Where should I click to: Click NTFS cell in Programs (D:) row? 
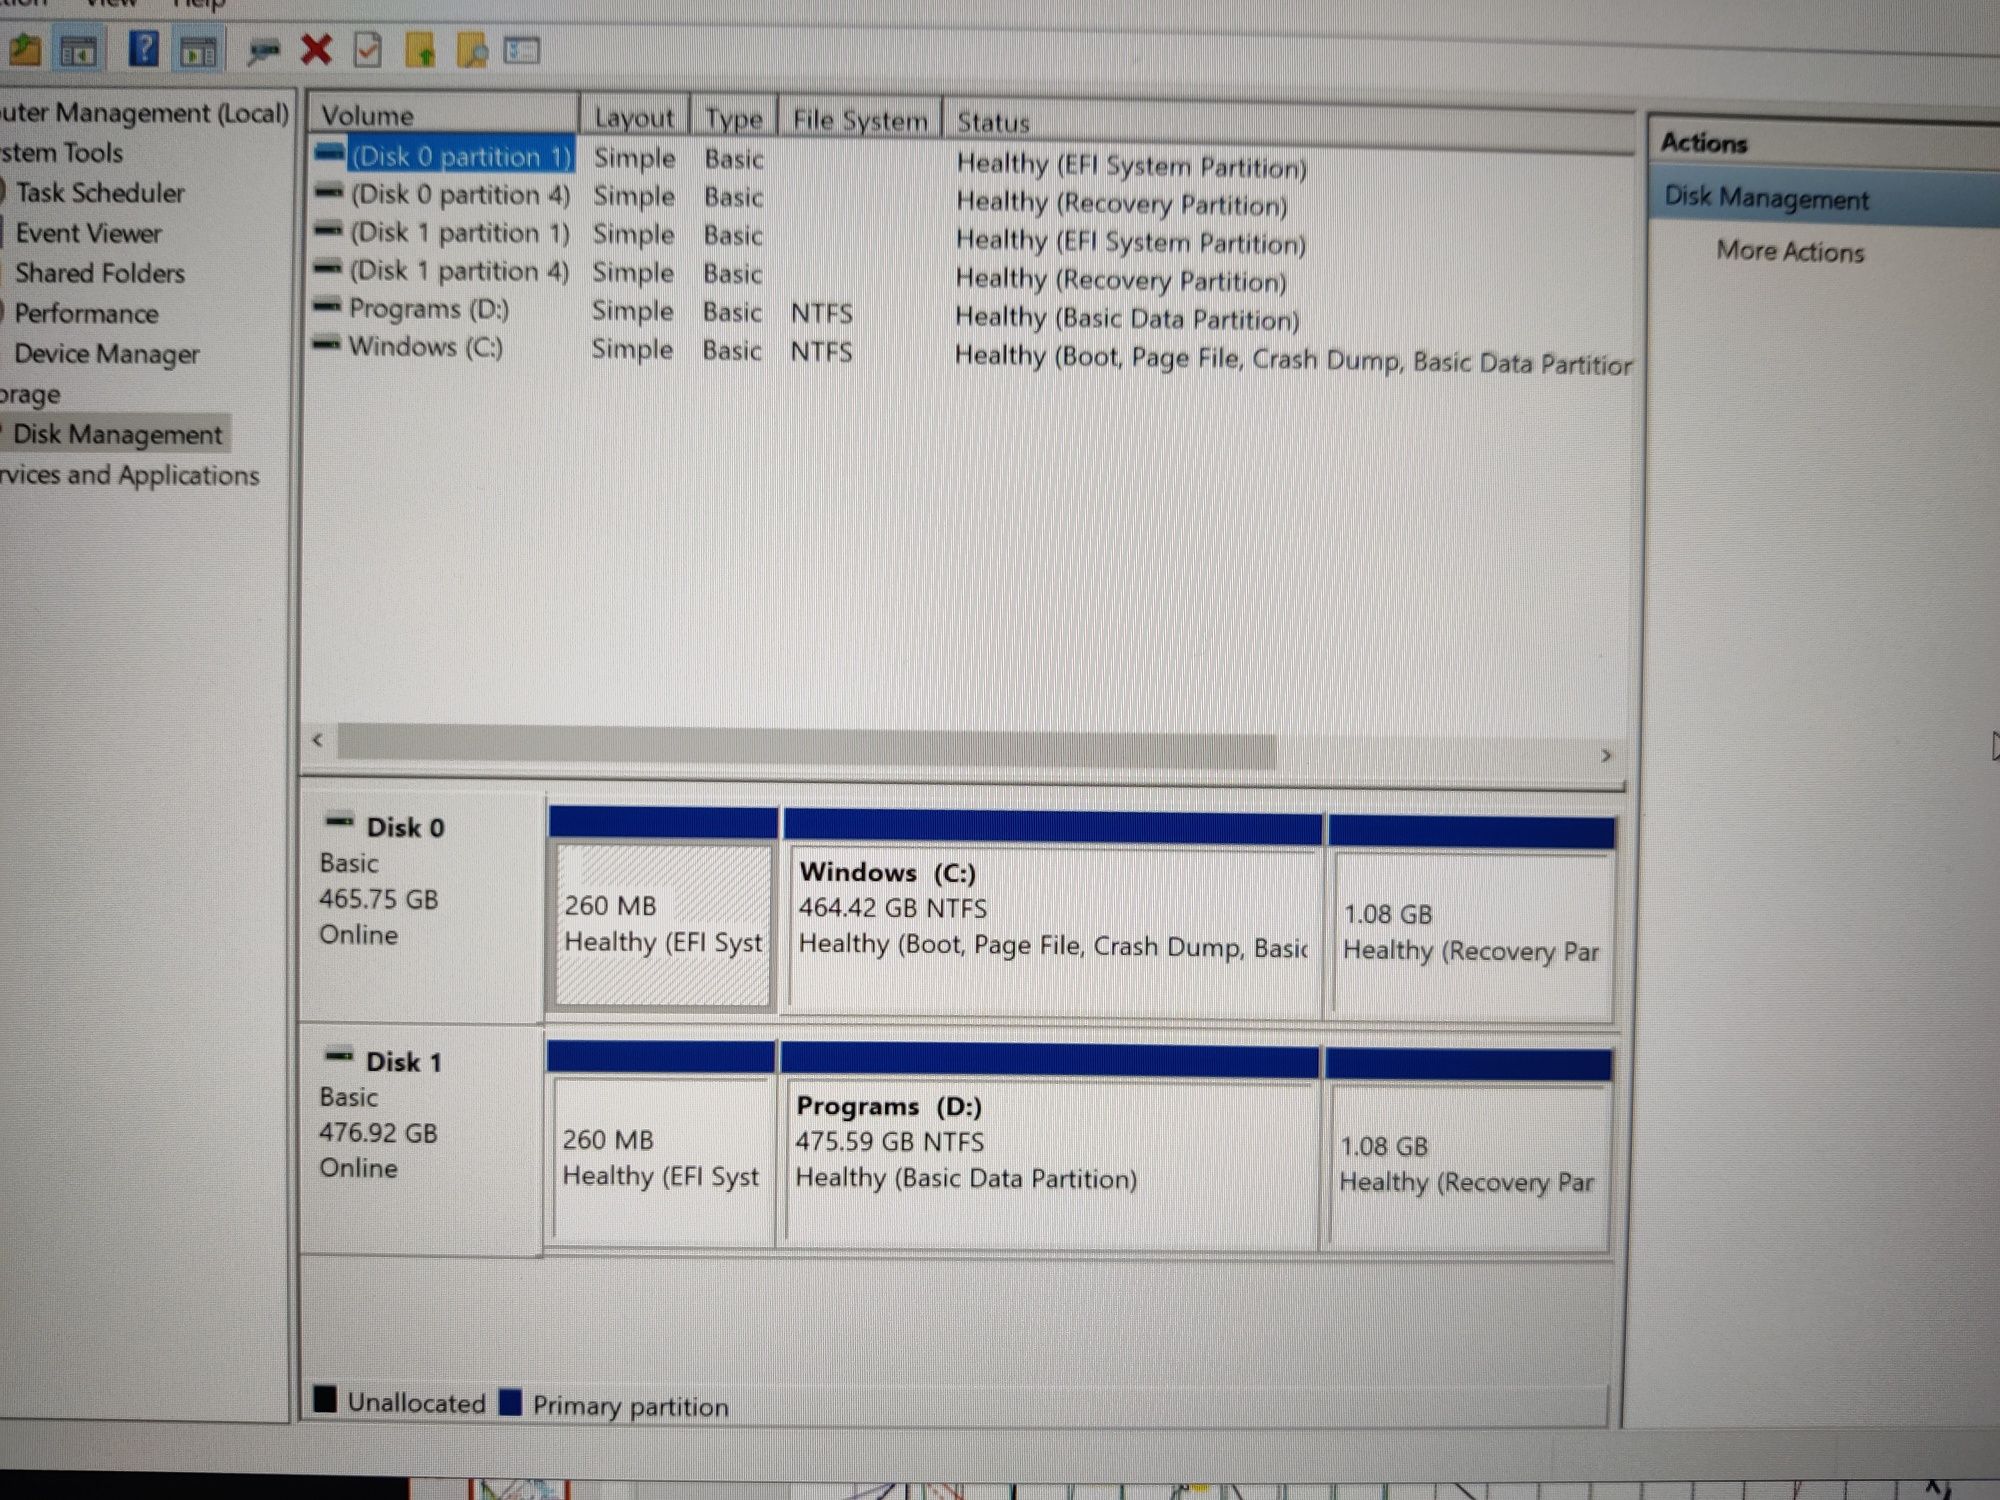822,313
